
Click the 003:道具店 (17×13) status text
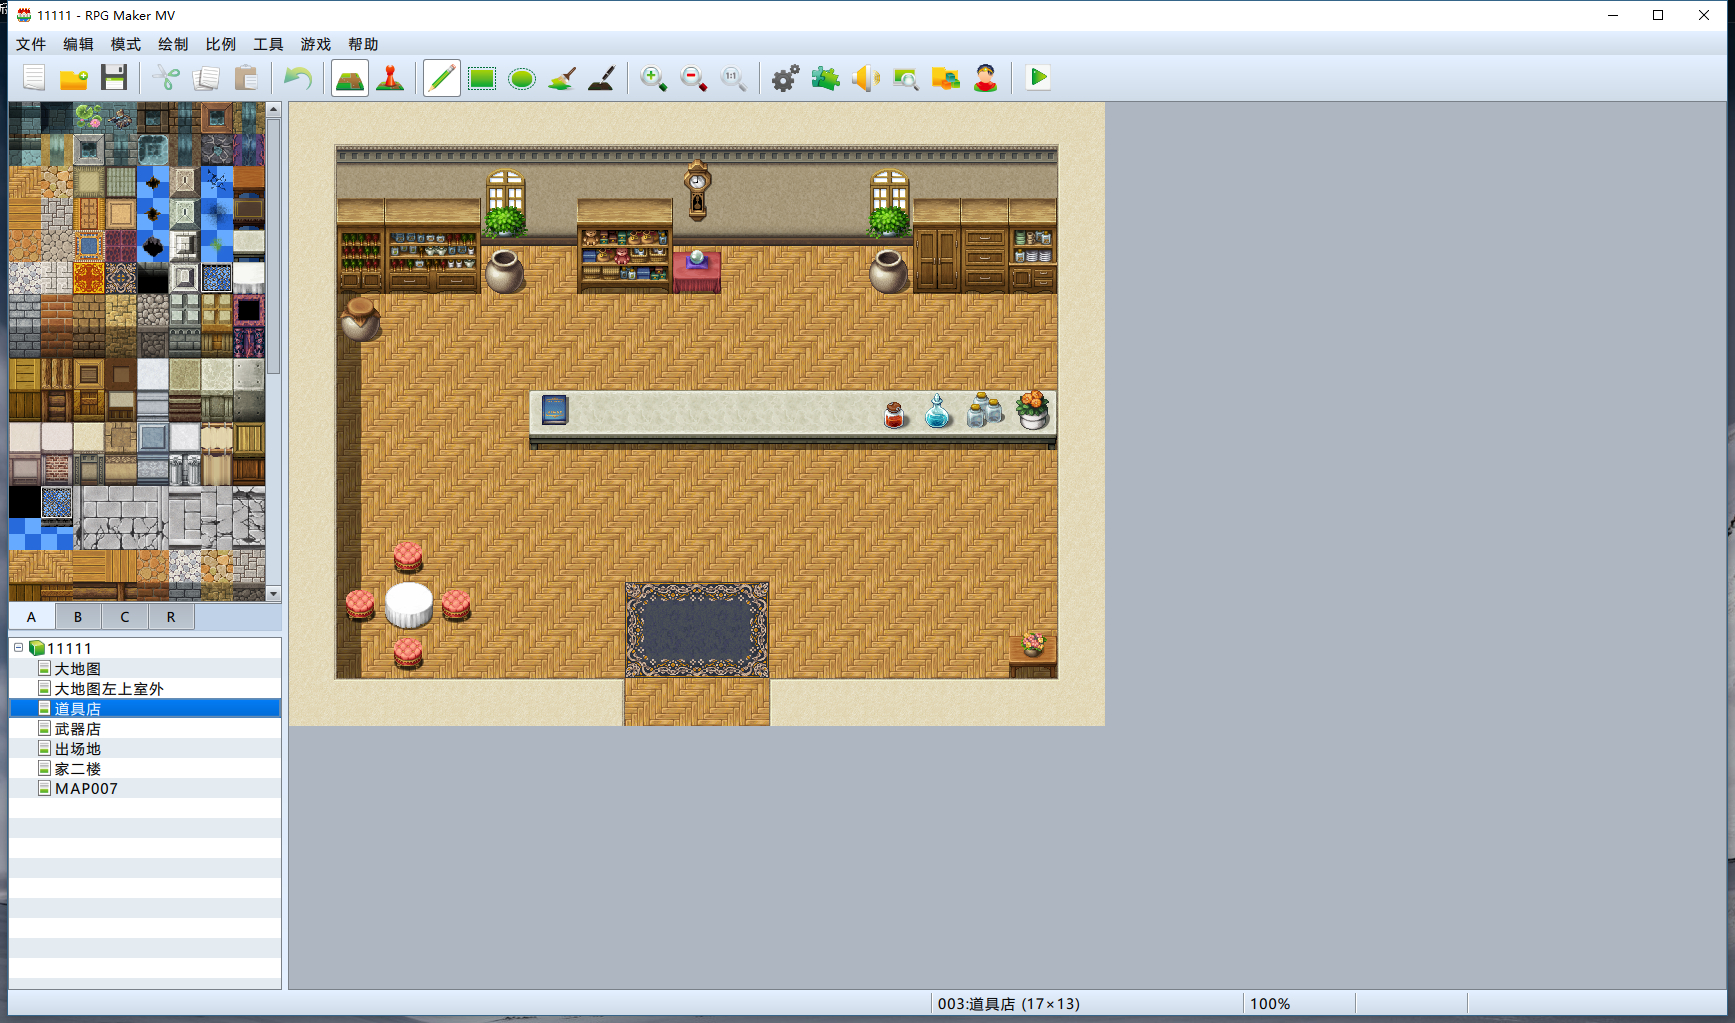coord(1009,1004)
